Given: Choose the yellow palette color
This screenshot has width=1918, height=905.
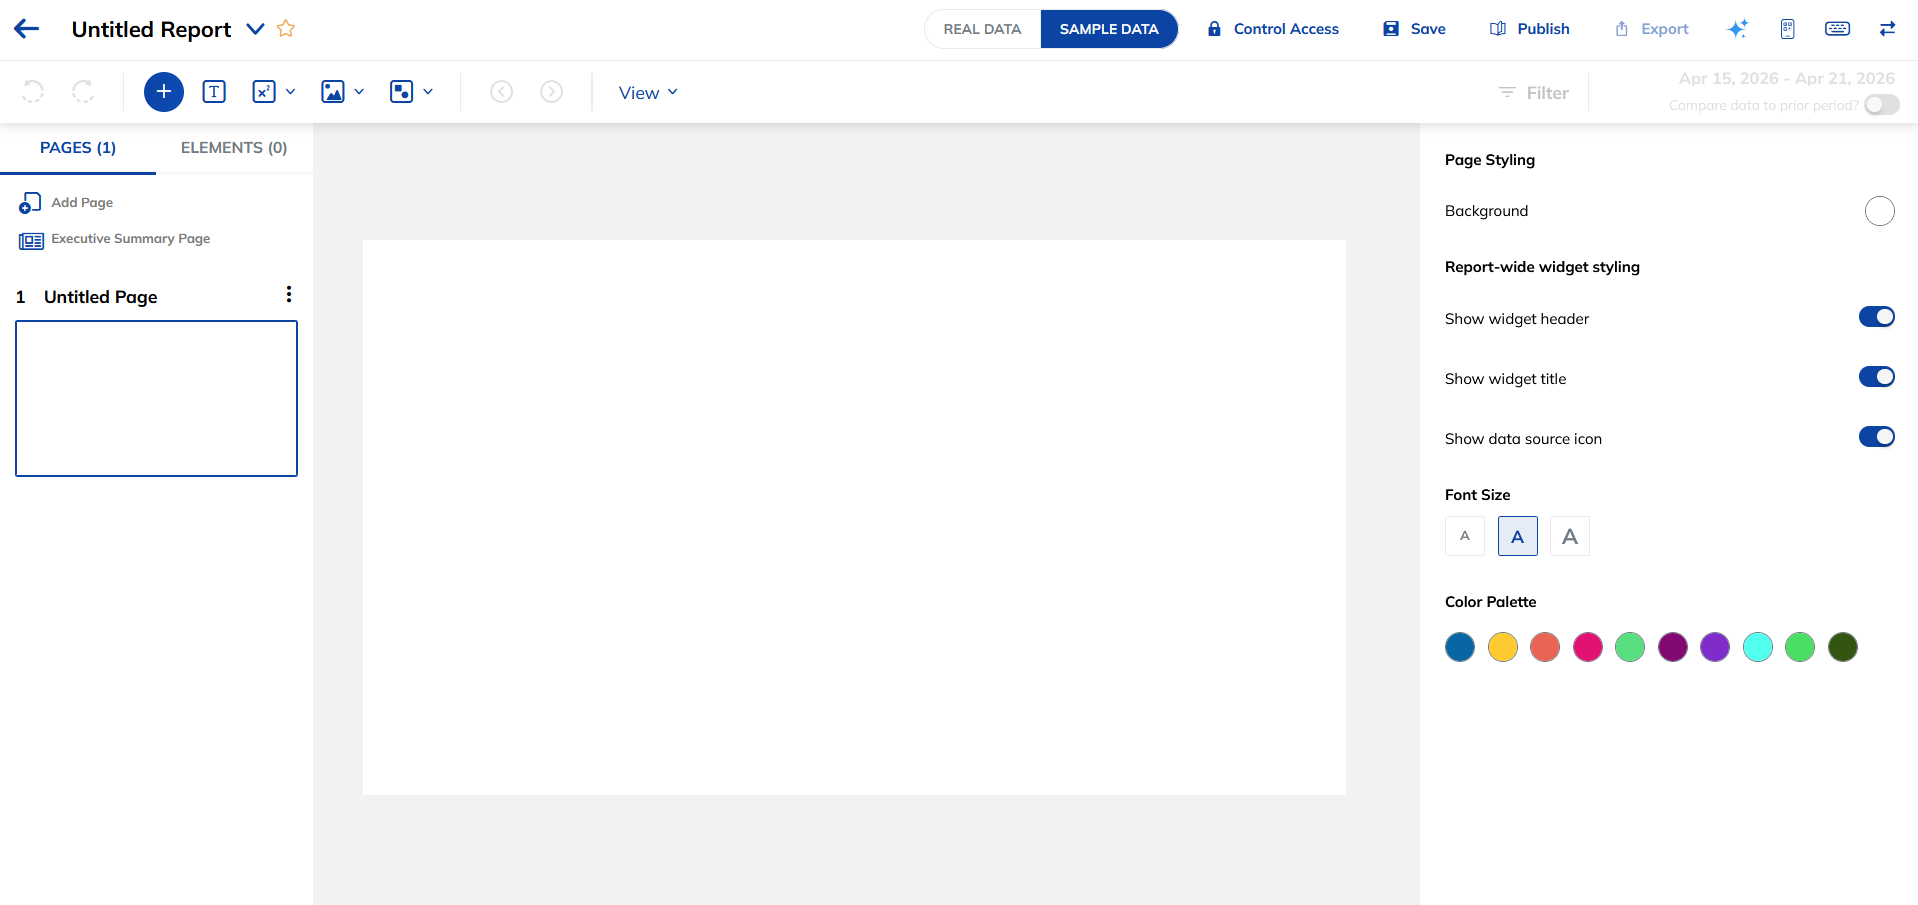Looking at the screenshot, I should click(x=1503, y=647).
